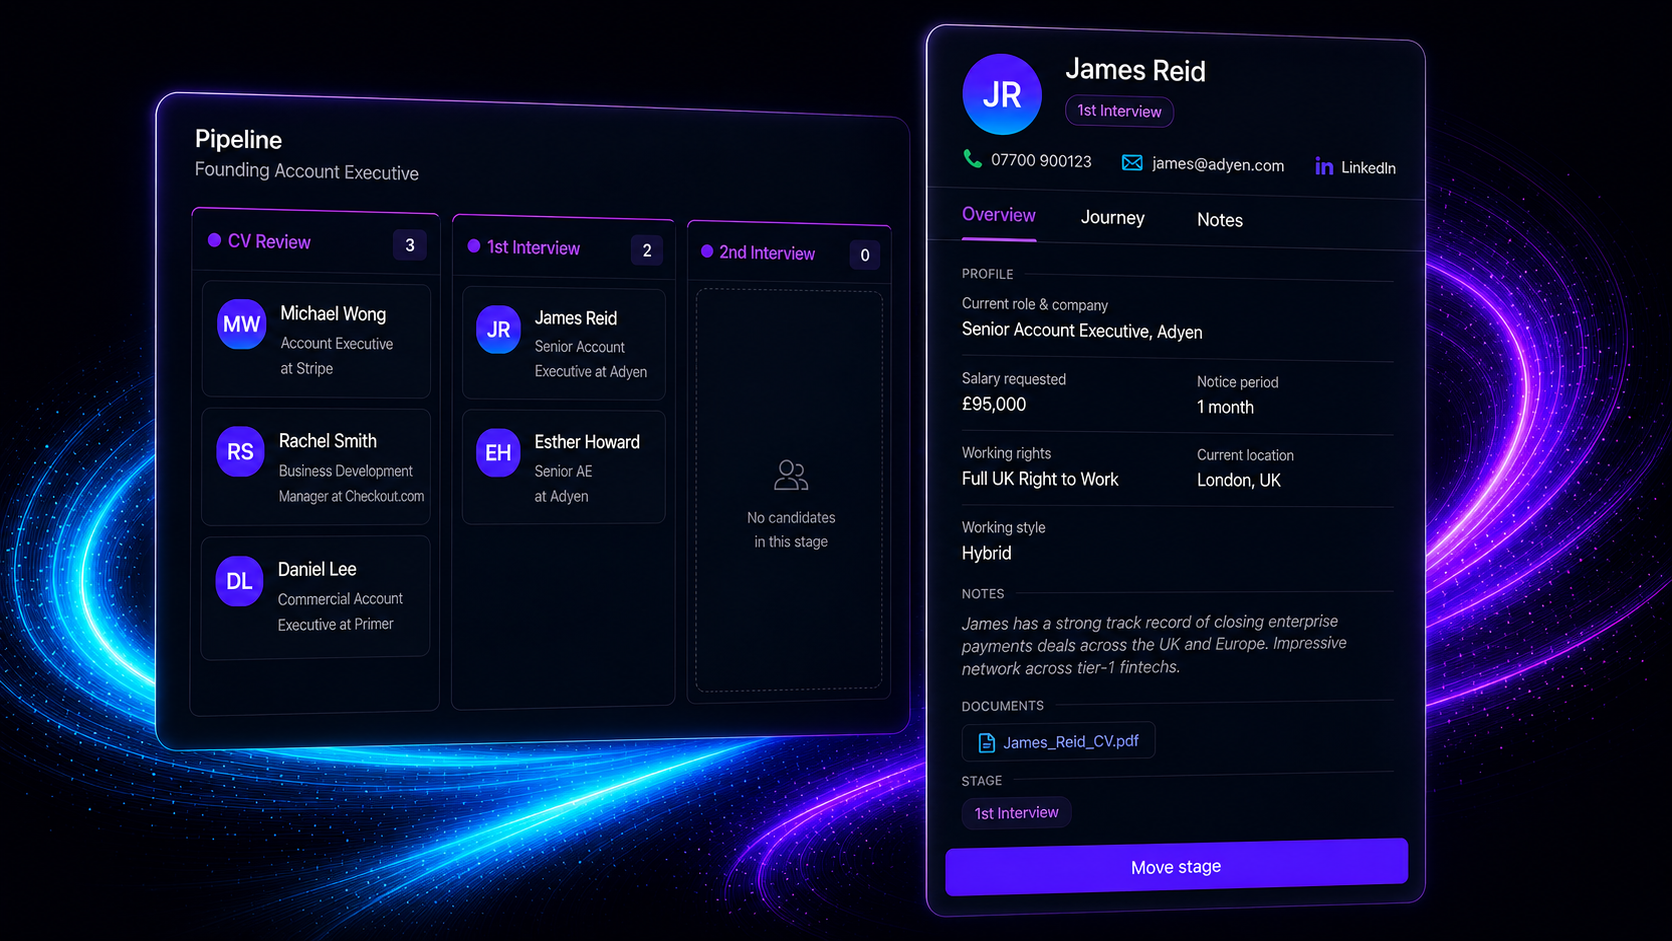
Task: Click the email envelope icon
Action: 1132,163
